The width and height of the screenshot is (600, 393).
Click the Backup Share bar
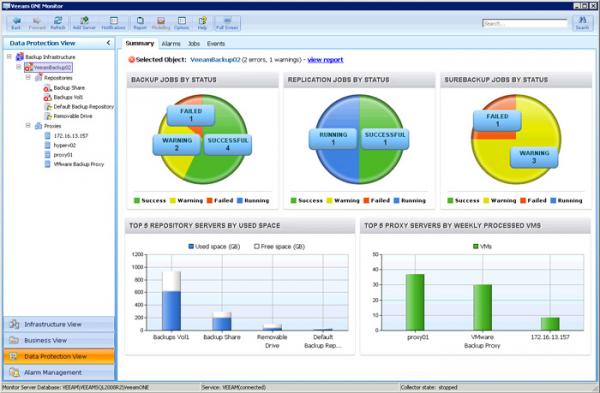click(222, 321)
